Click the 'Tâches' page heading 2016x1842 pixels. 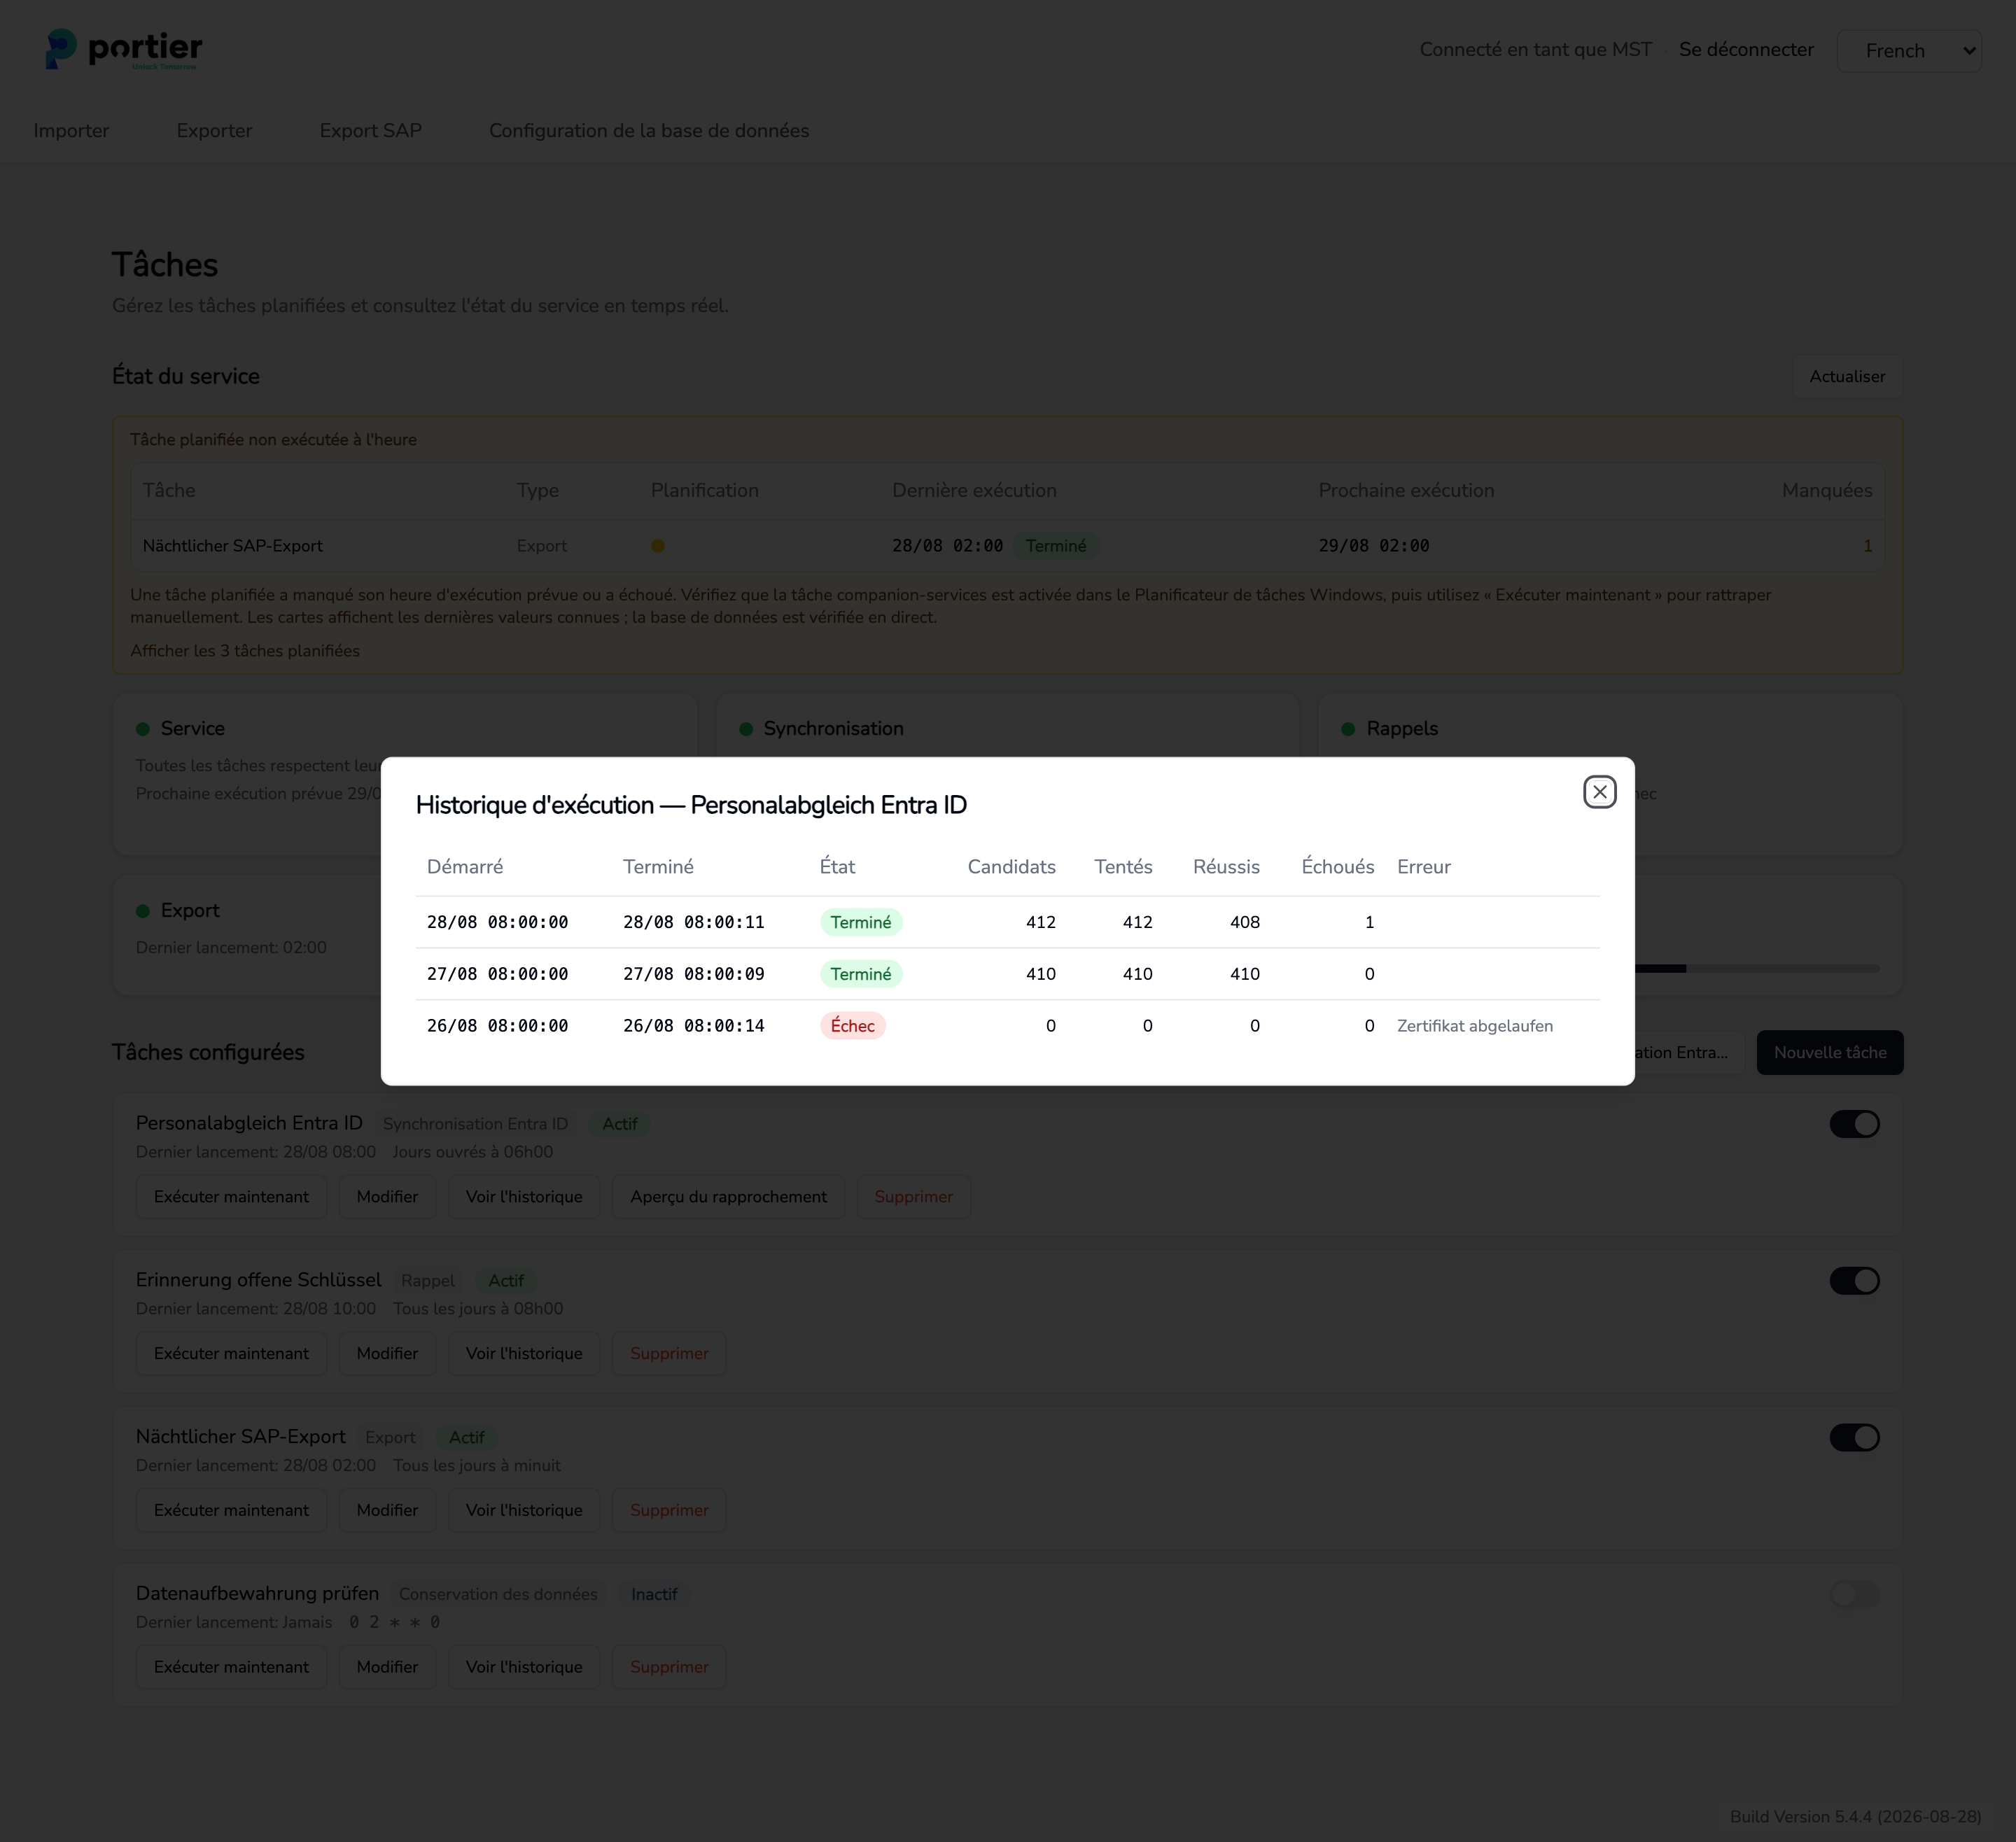[x=165, y=265]
